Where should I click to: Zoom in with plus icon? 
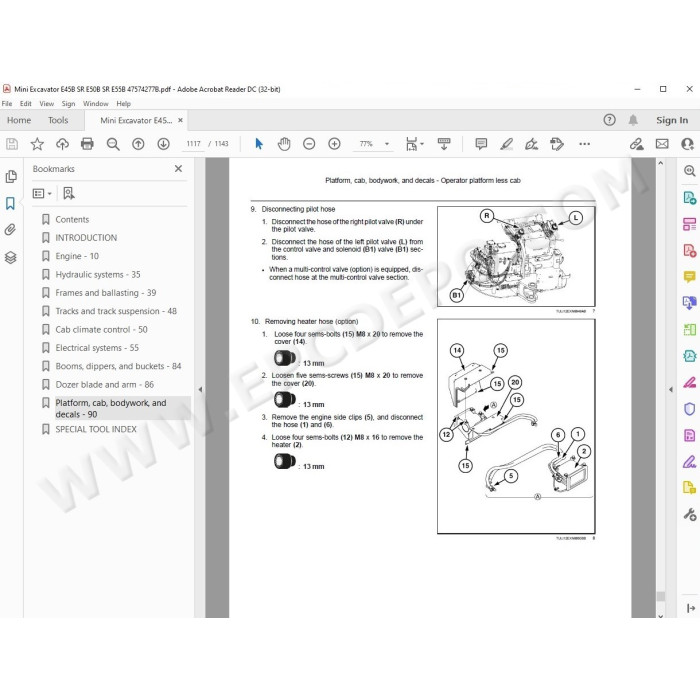[334, 144]
